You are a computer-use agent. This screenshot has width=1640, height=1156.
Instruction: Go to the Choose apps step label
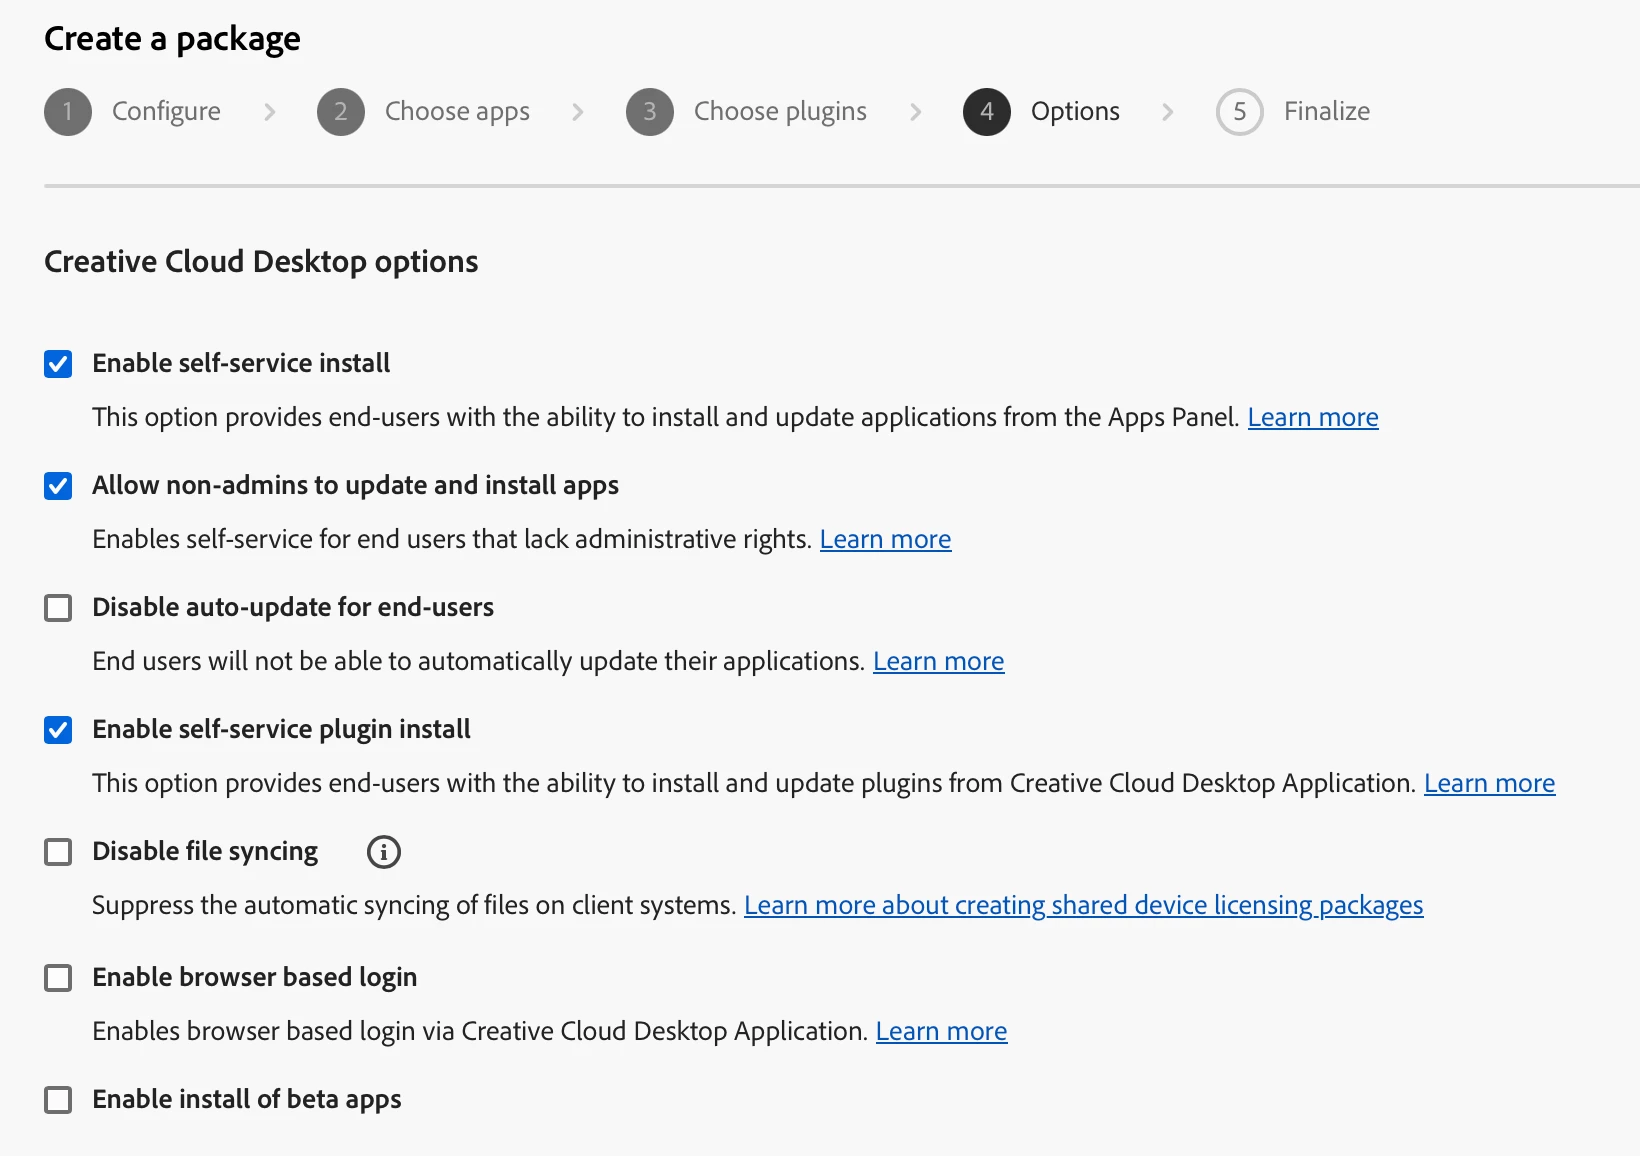click(x=457, y=111)
